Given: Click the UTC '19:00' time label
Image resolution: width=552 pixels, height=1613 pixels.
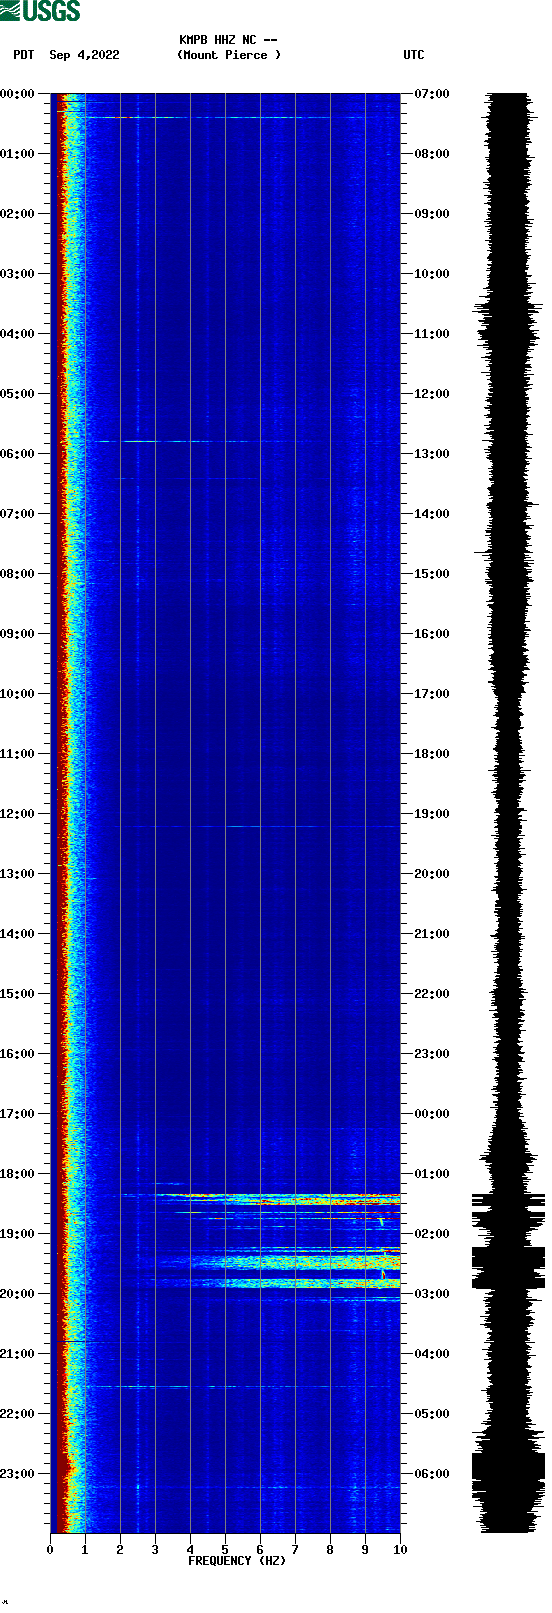Looking at the screenshot, I should coord(432,814).
